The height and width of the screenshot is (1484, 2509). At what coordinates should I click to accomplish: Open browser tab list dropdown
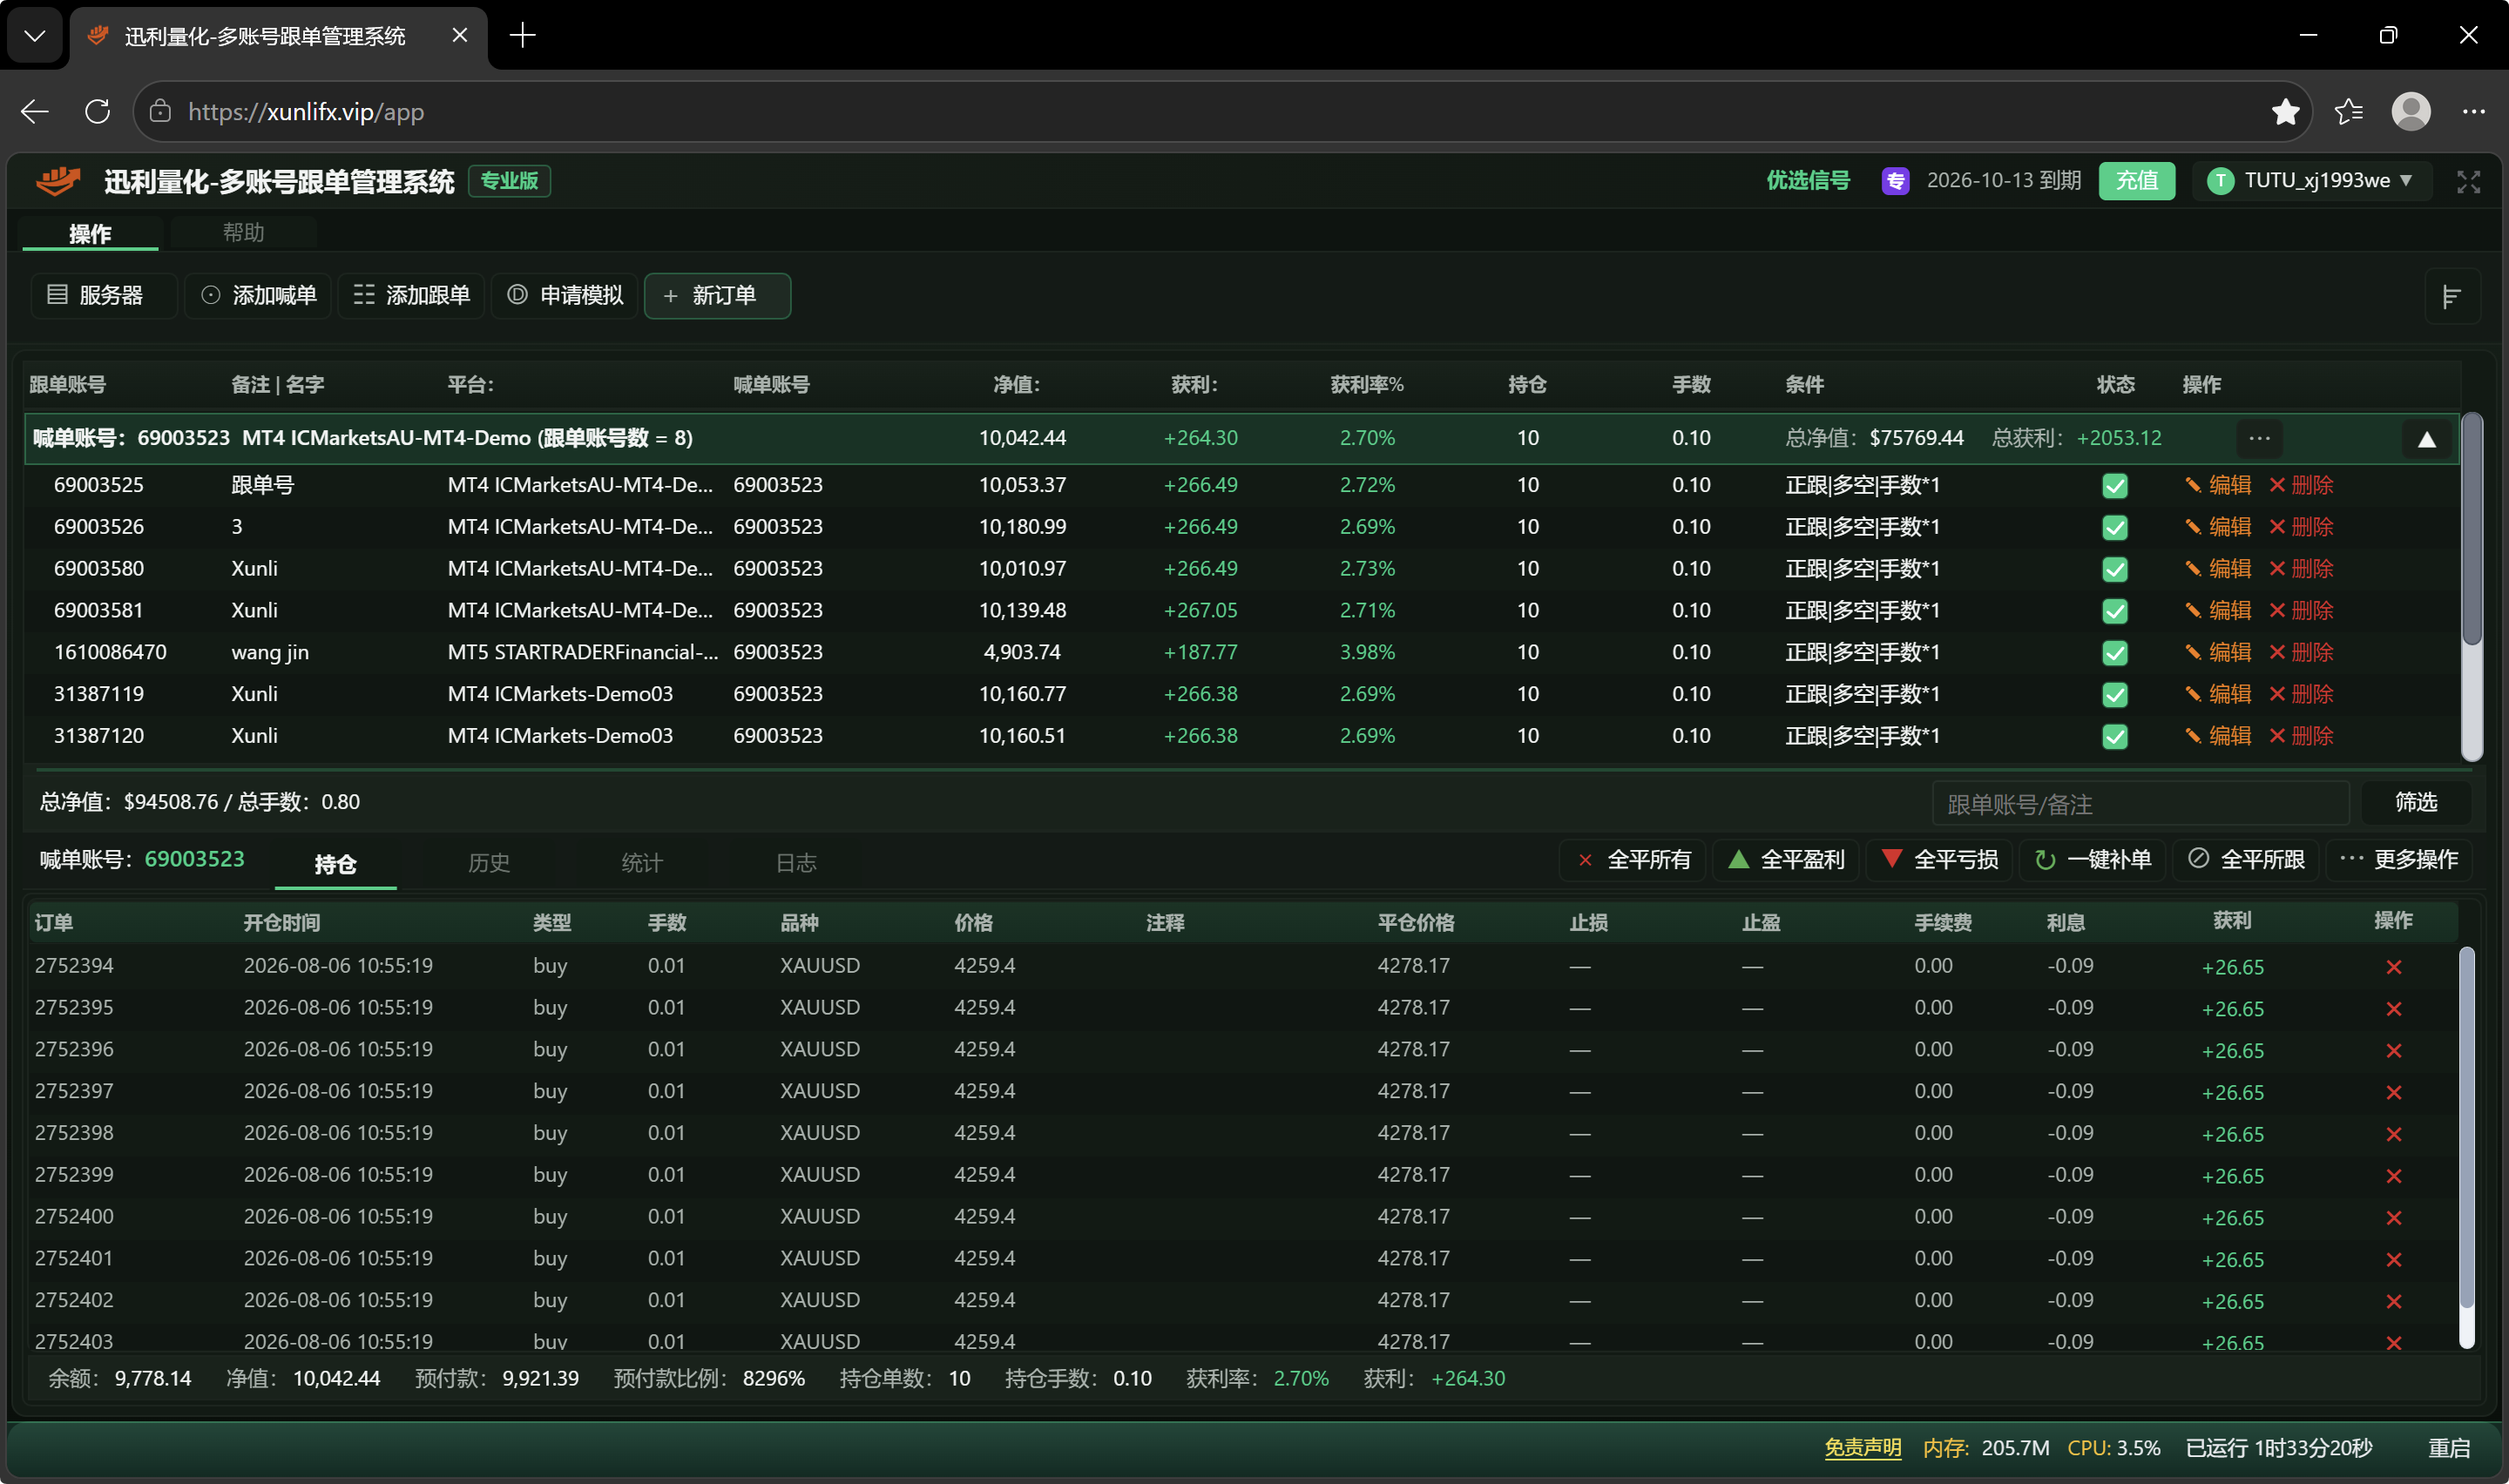(35, 36)
